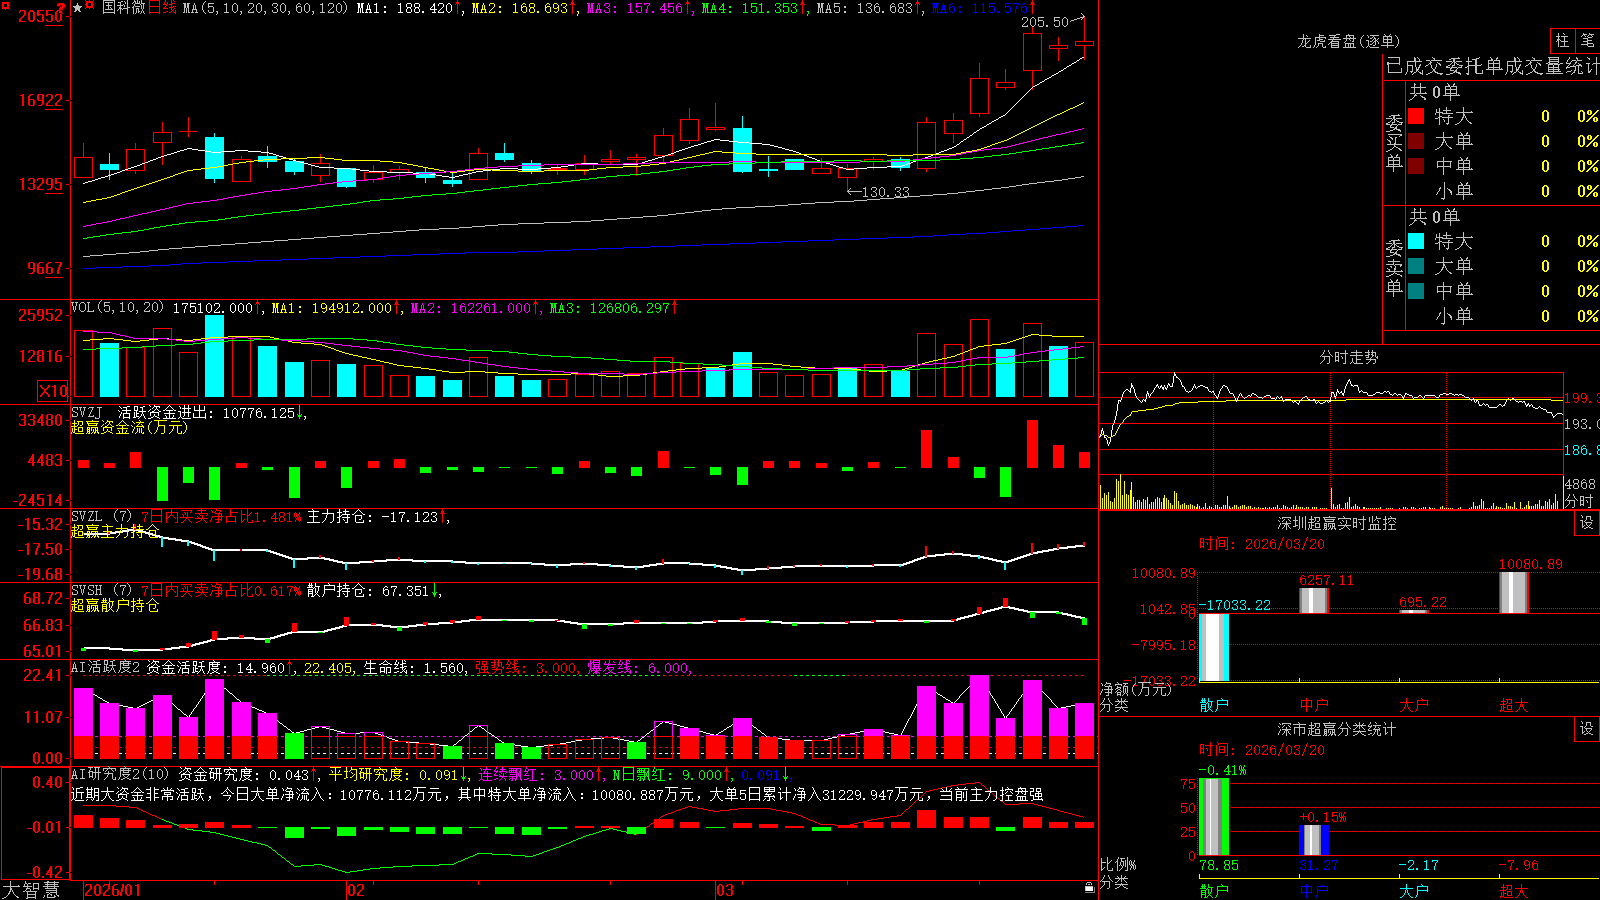This screenshot has height=900, width=1600.
Task: Open 设 settings for 深圳超赢实时监控
Action: pyautogui.click(x=1587, y=523)
